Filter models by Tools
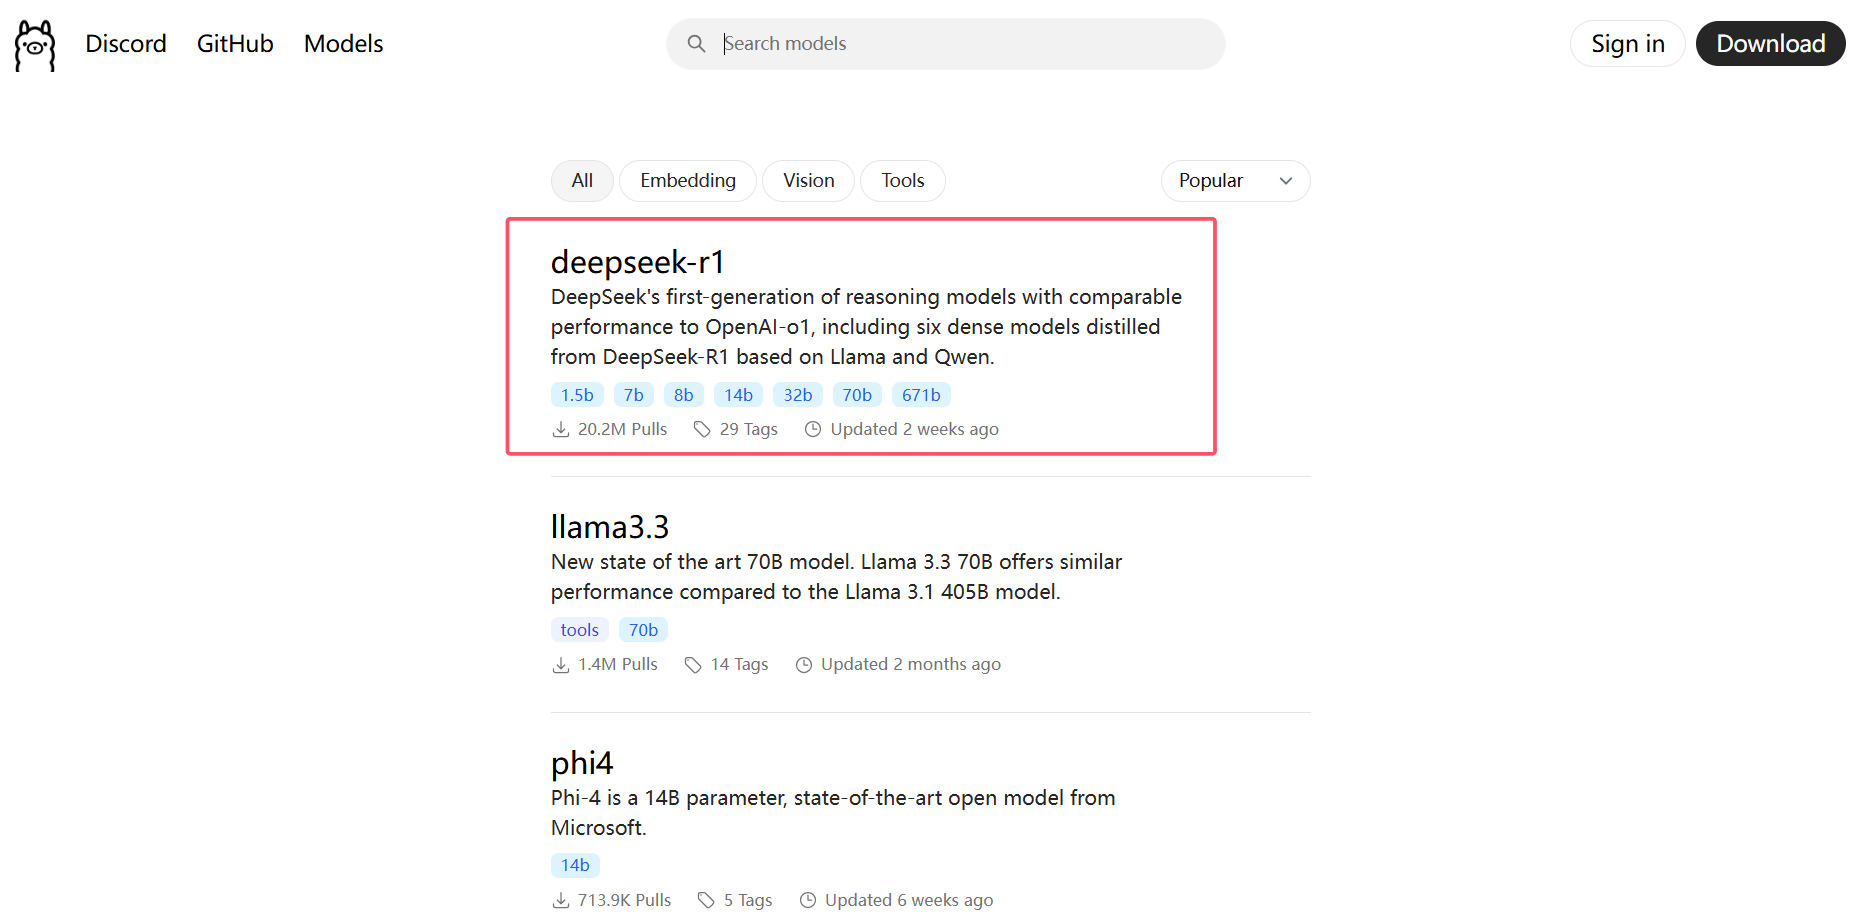1873x919 pixels. click(903, 181)
